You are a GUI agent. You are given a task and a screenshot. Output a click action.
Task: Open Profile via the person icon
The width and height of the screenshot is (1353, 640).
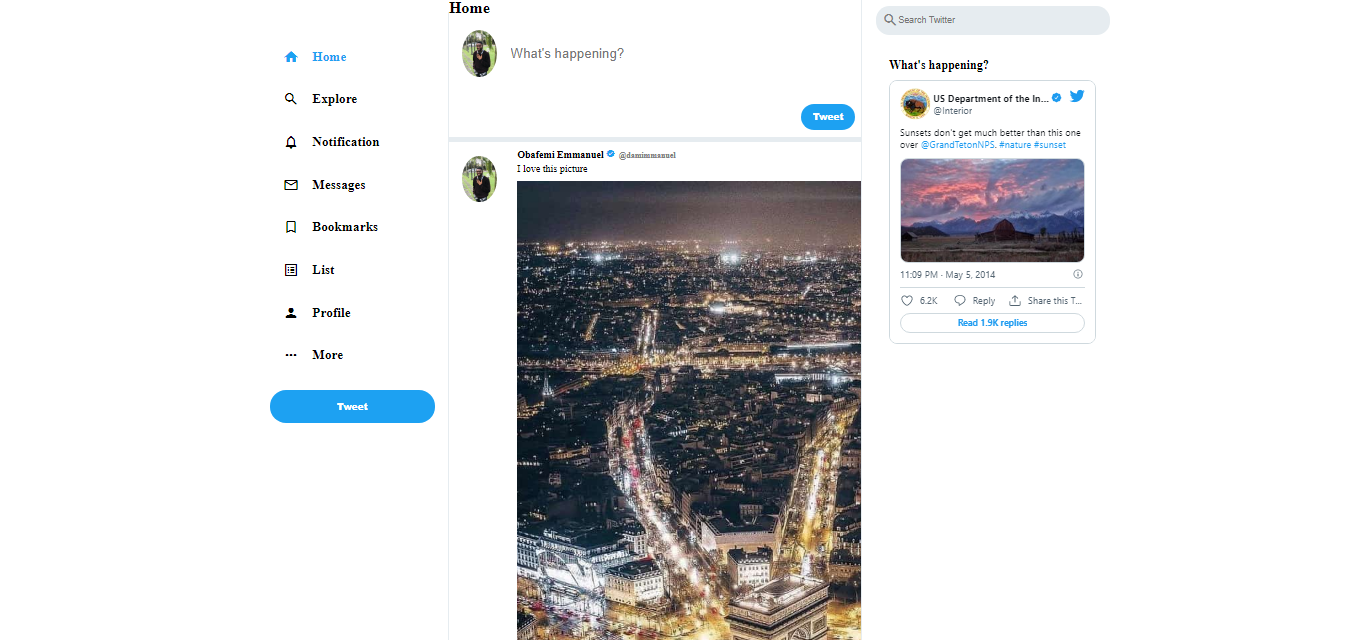click(291, 313)
